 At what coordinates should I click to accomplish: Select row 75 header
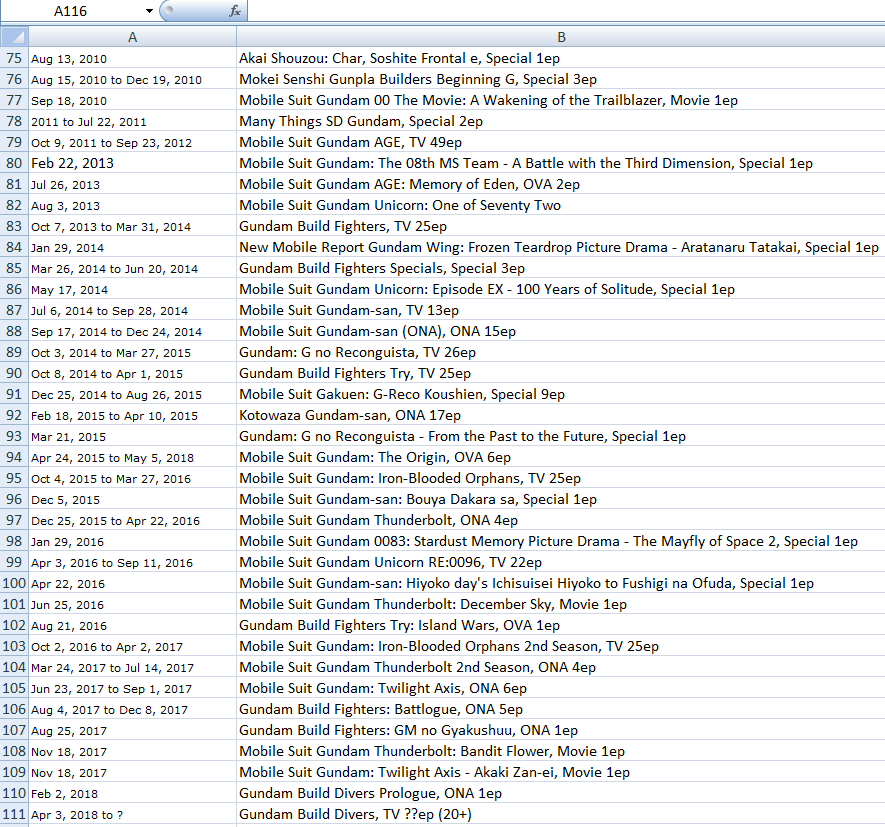pos(14,58)
